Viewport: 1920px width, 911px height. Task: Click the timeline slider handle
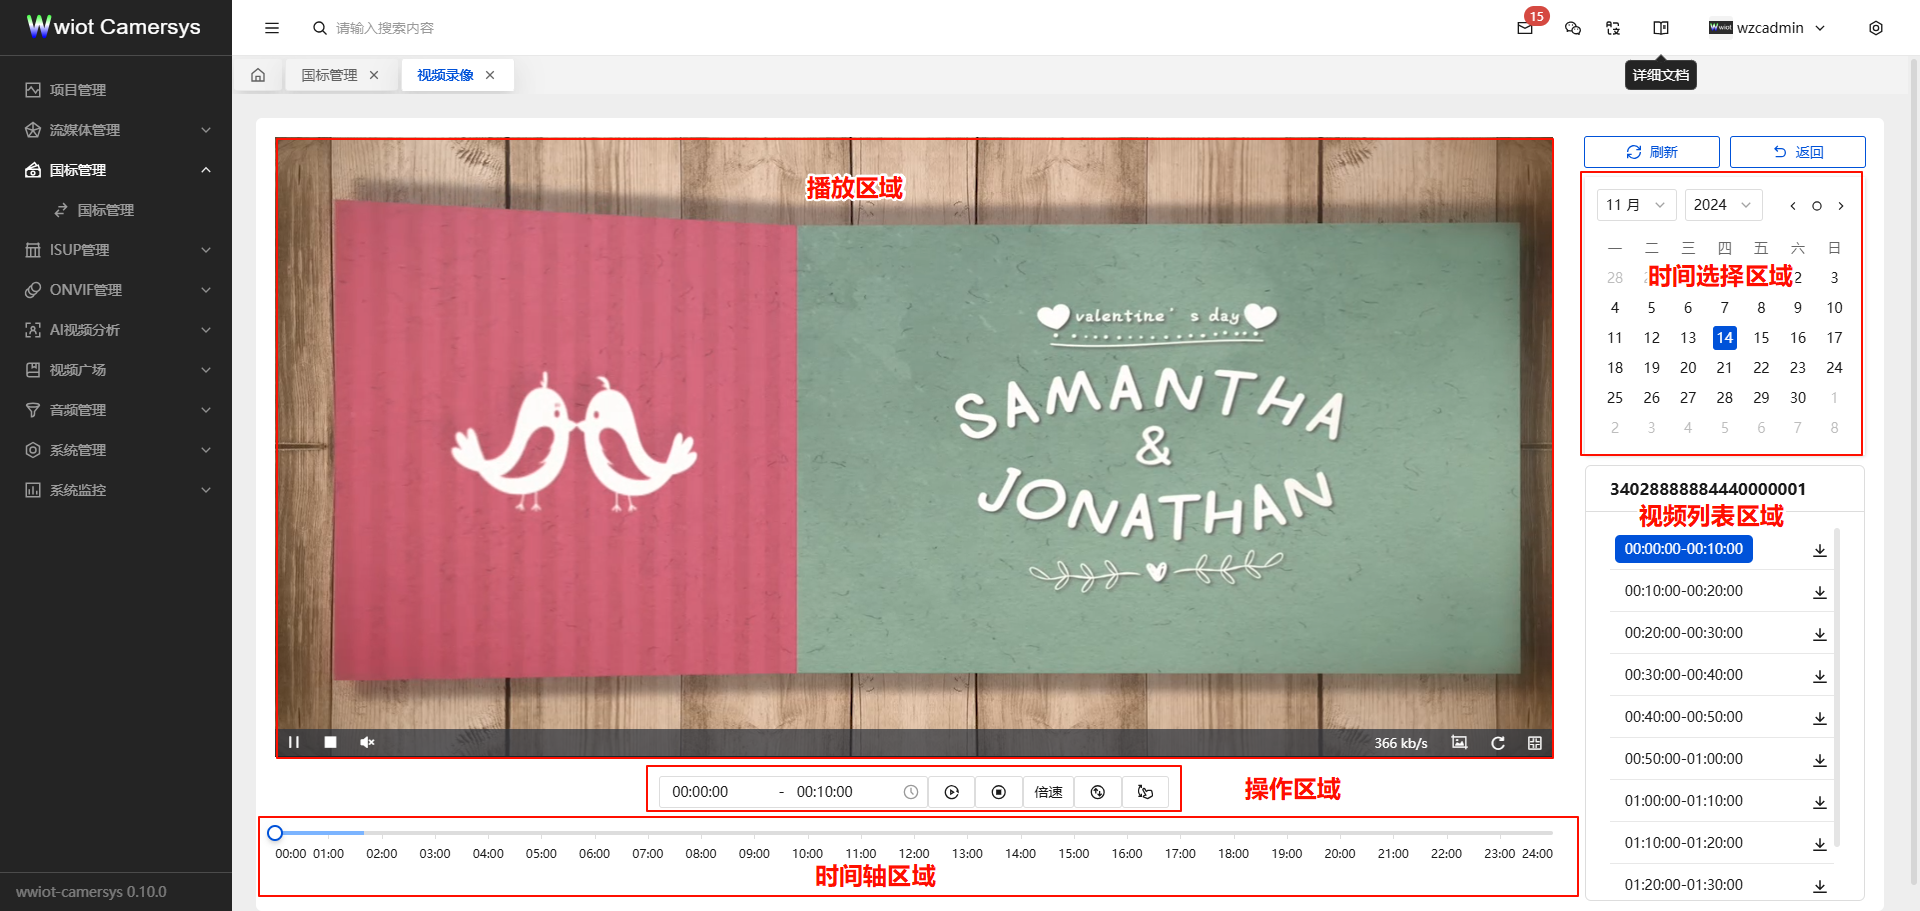(x=276, y=832)
